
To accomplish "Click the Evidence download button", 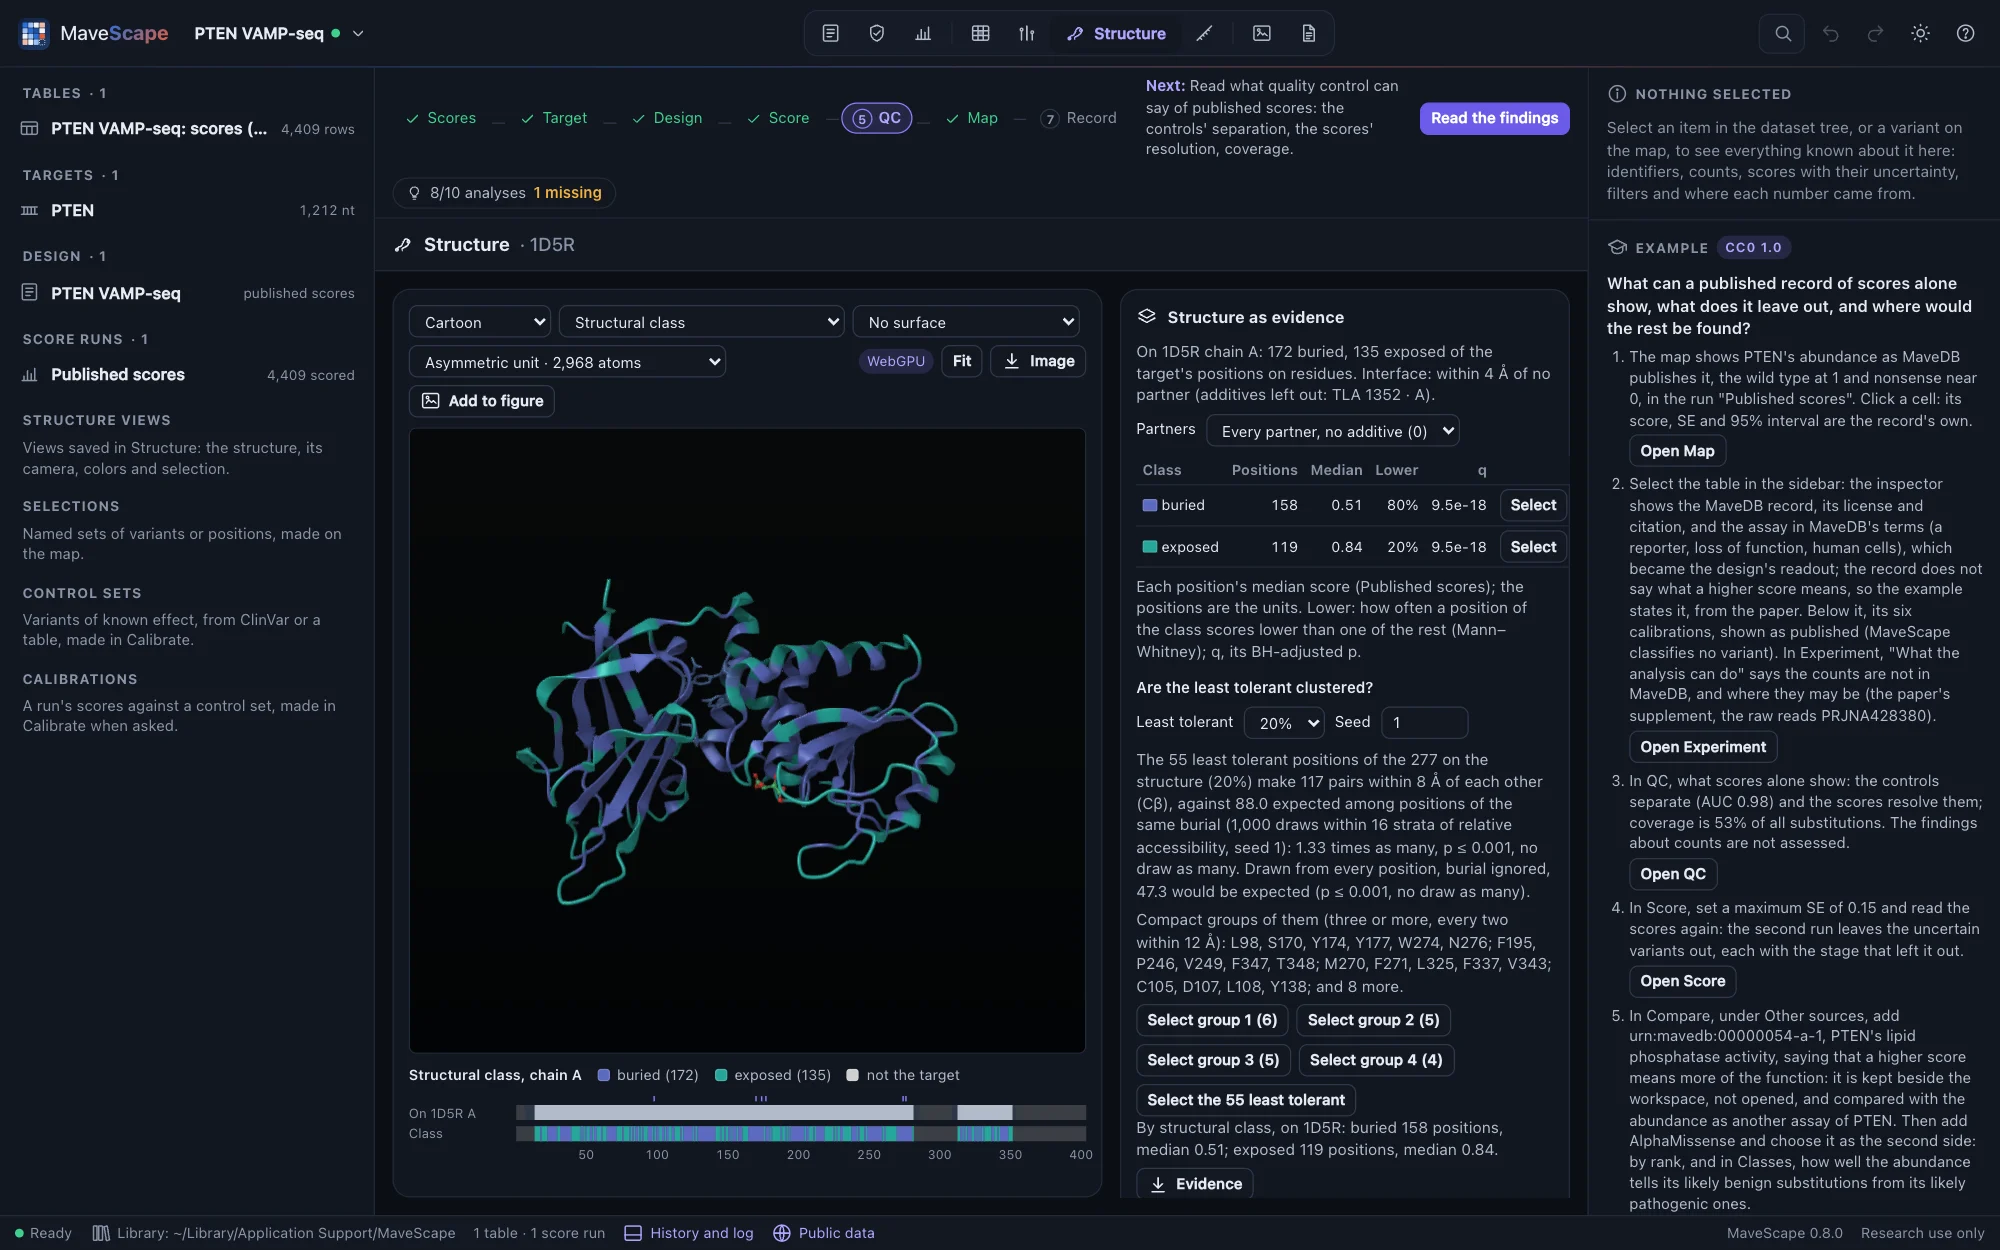I will pos(1195,1184).
